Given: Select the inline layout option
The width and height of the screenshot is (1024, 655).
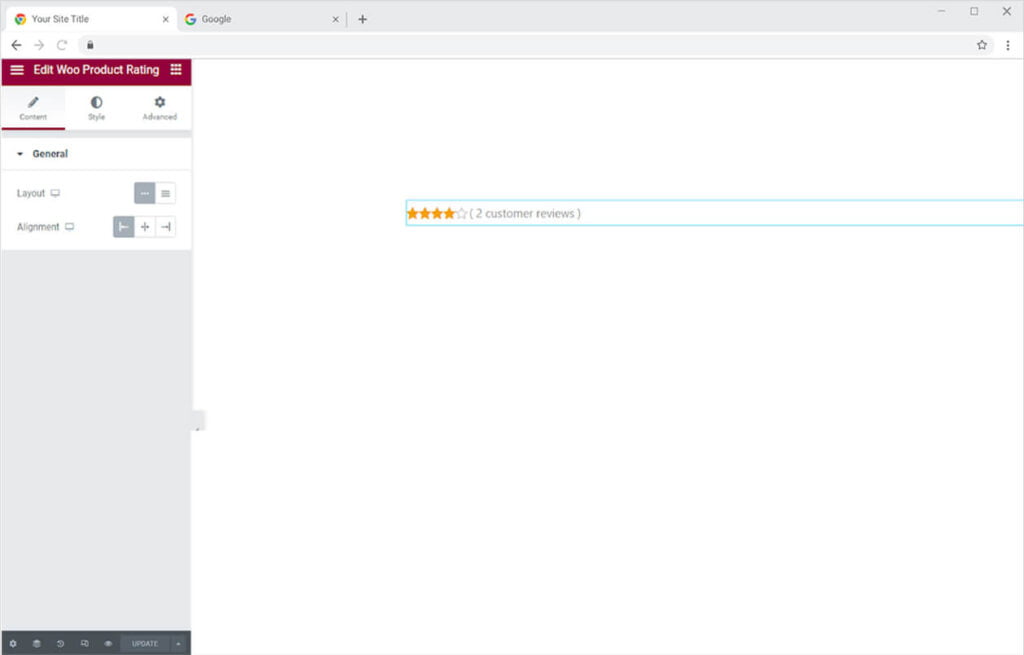Looking at the screenshot, I should coord(145,193).
